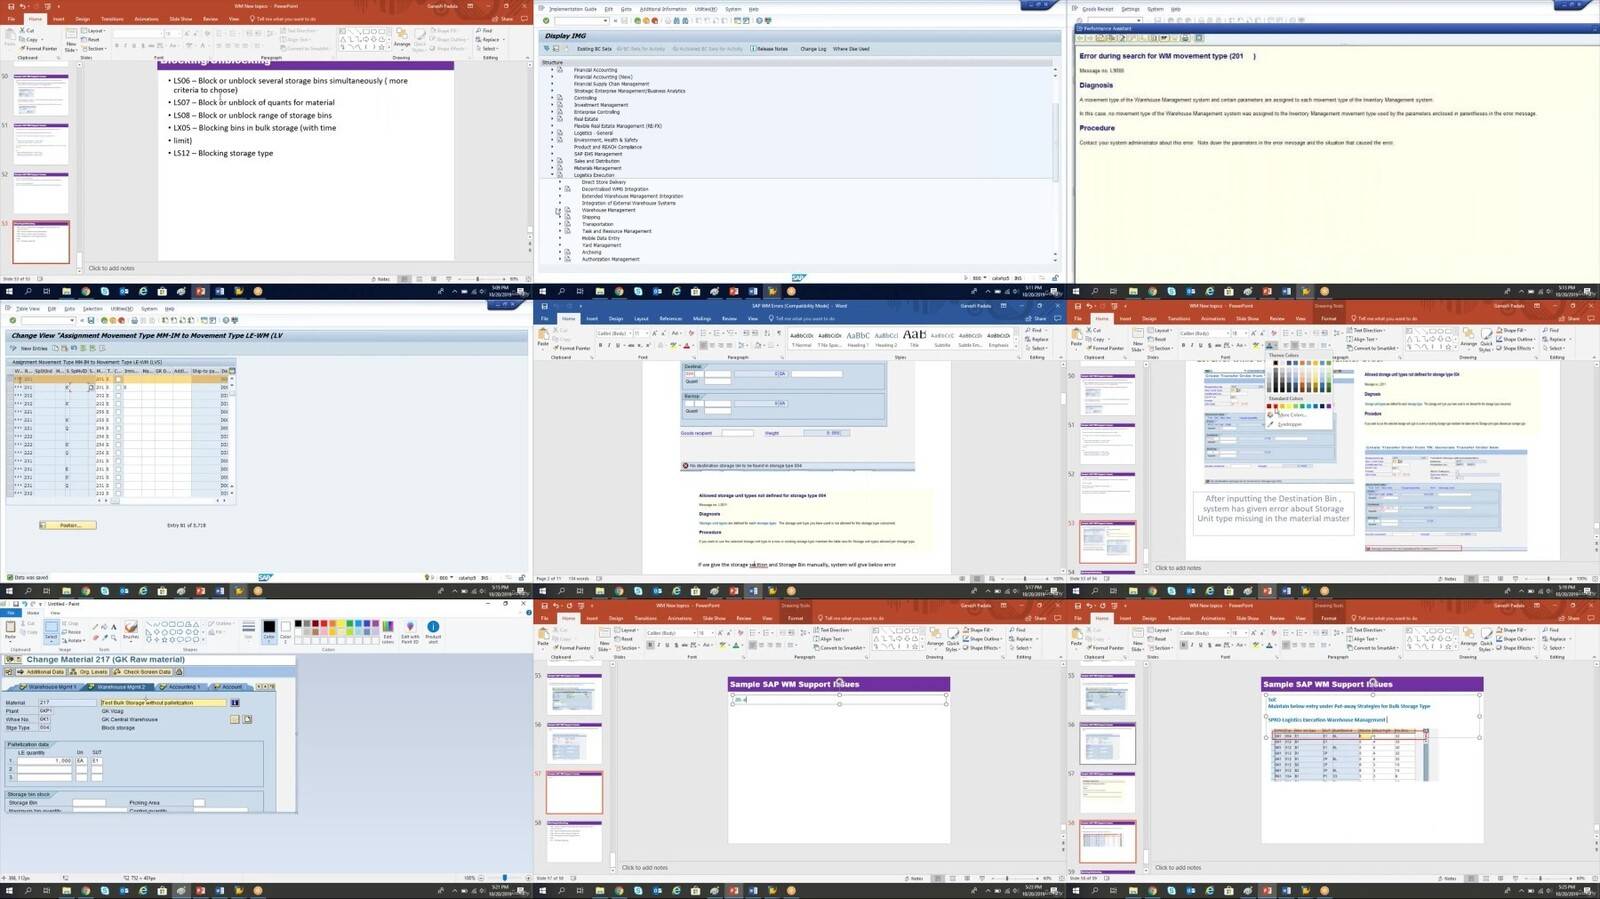Pick the red swatch in Paint palette

pos(323,623)
